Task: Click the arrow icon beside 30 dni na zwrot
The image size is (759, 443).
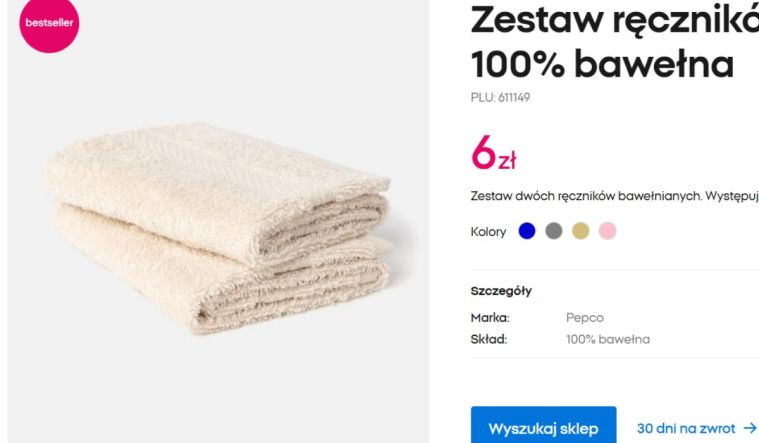Action: pyautogui.click(x=750, y=428)
